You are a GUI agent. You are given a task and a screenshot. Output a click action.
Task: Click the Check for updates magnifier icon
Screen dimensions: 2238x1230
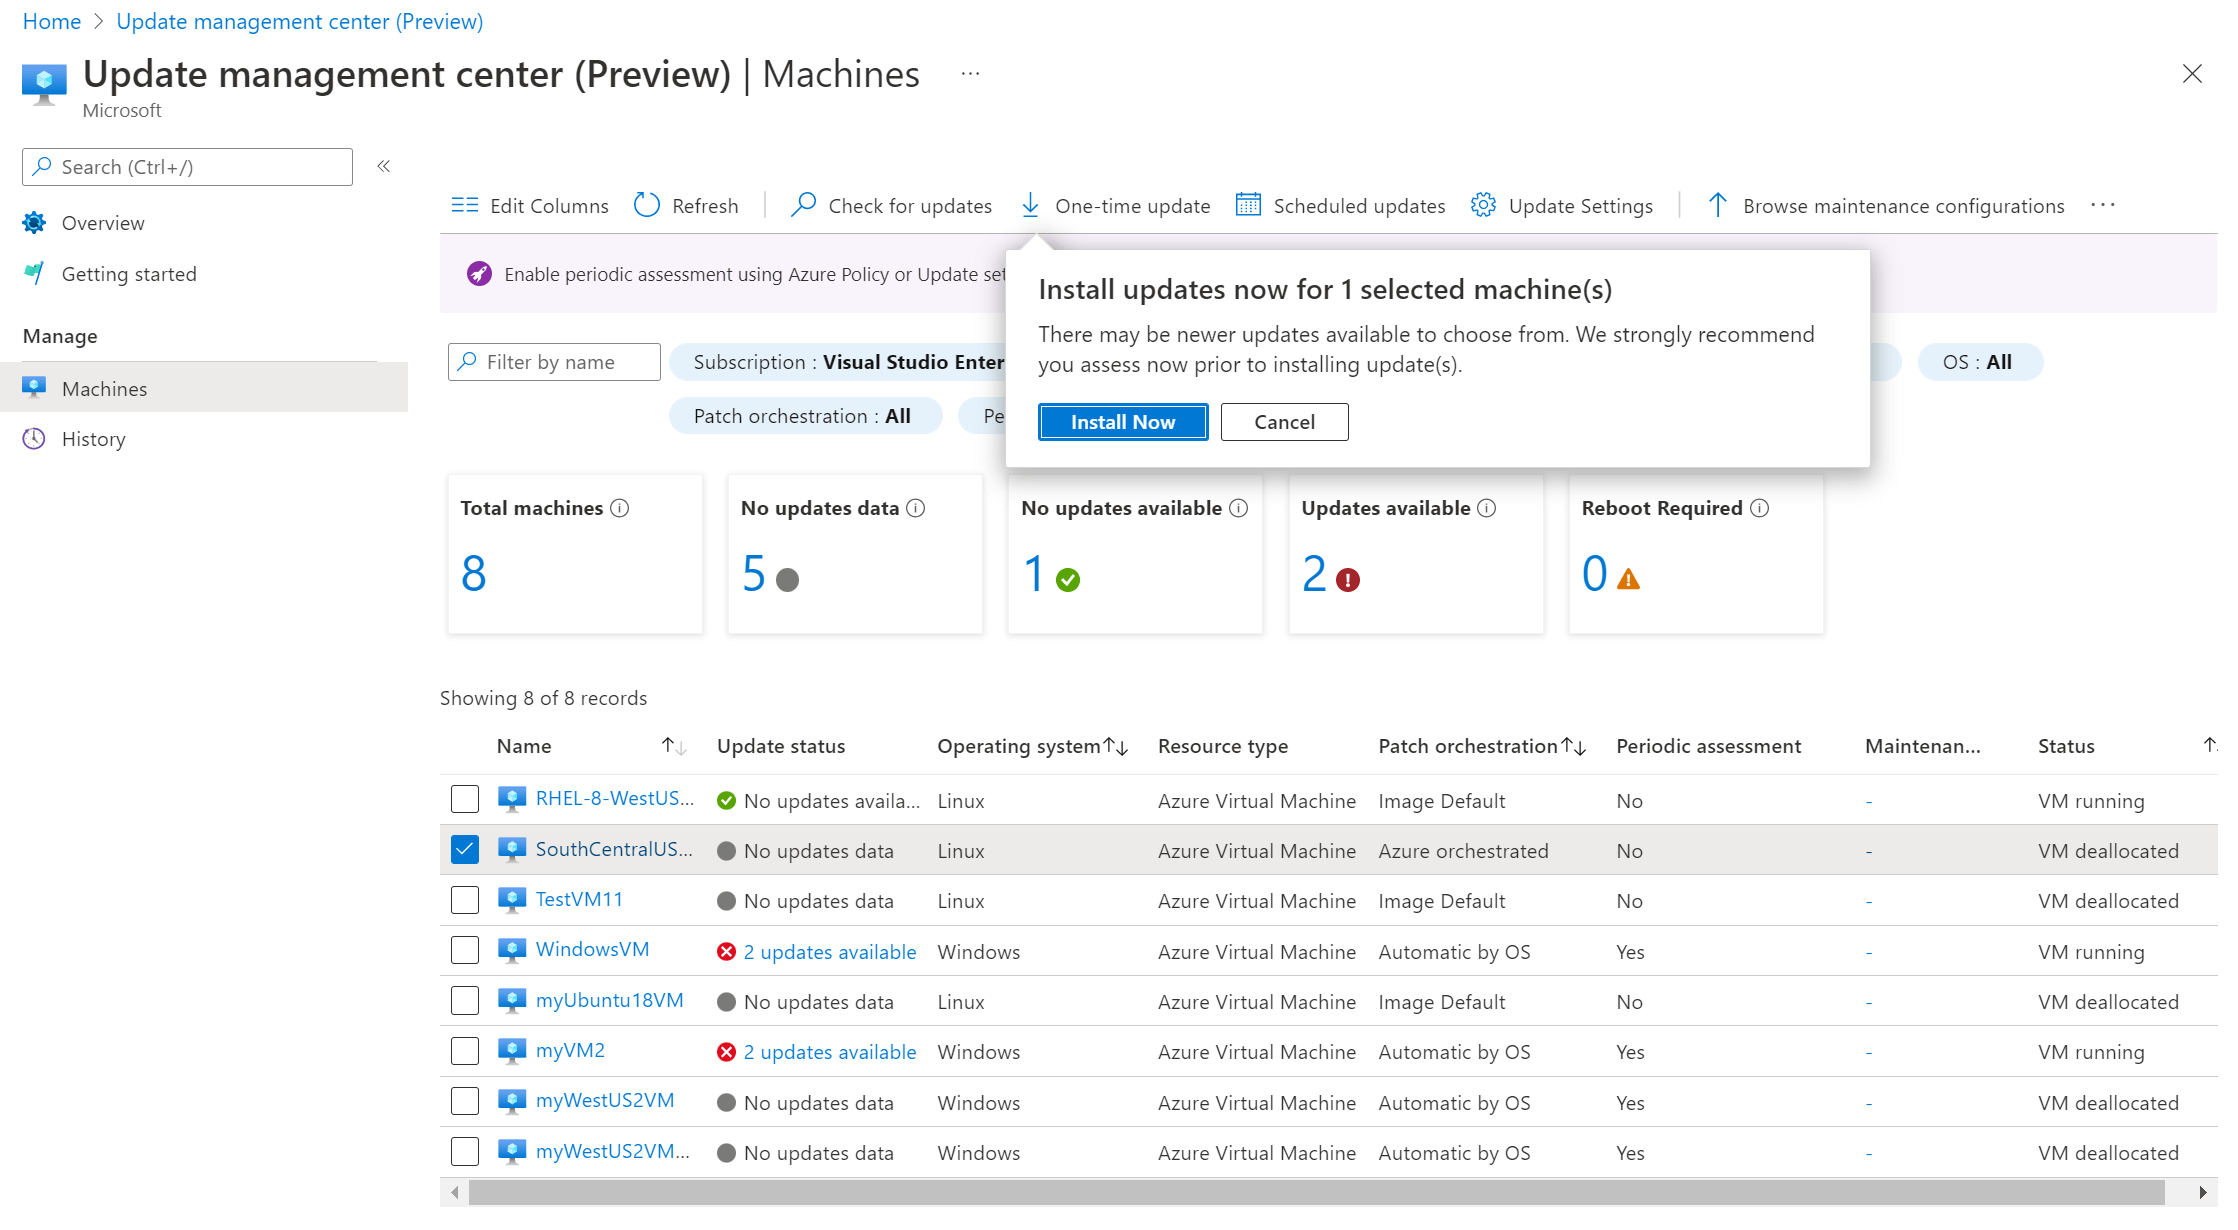[803, 205]
